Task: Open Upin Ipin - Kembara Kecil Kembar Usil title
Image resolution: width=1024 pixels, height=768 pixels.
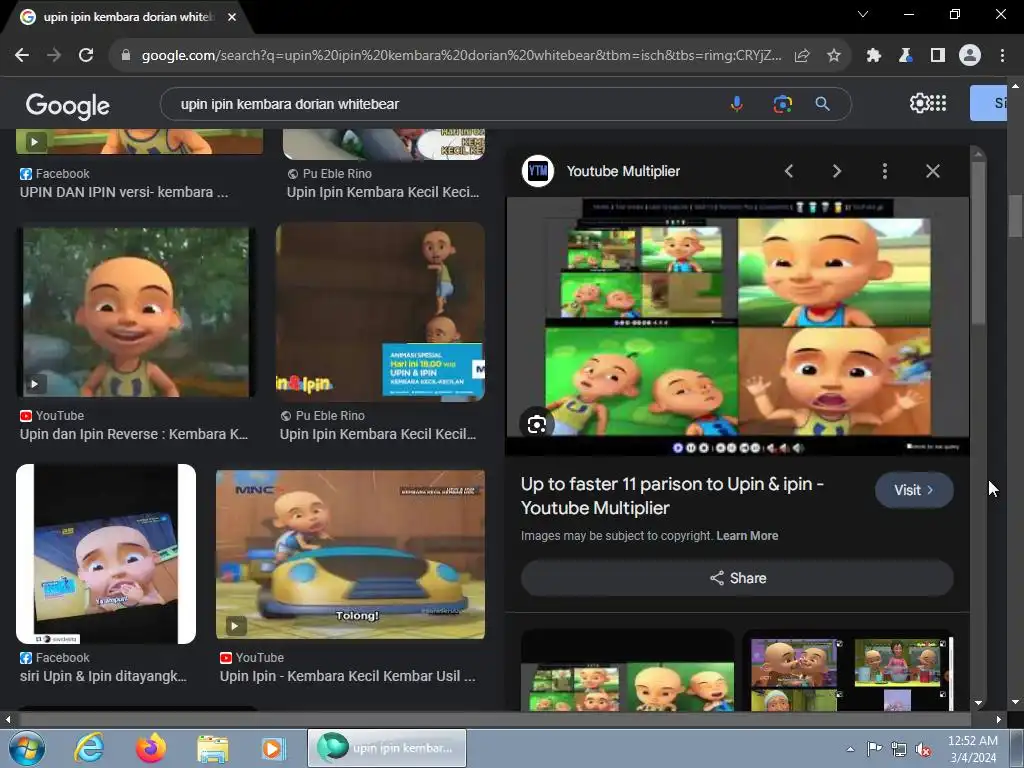Action: pyautogui.click(x=347, y=676)
